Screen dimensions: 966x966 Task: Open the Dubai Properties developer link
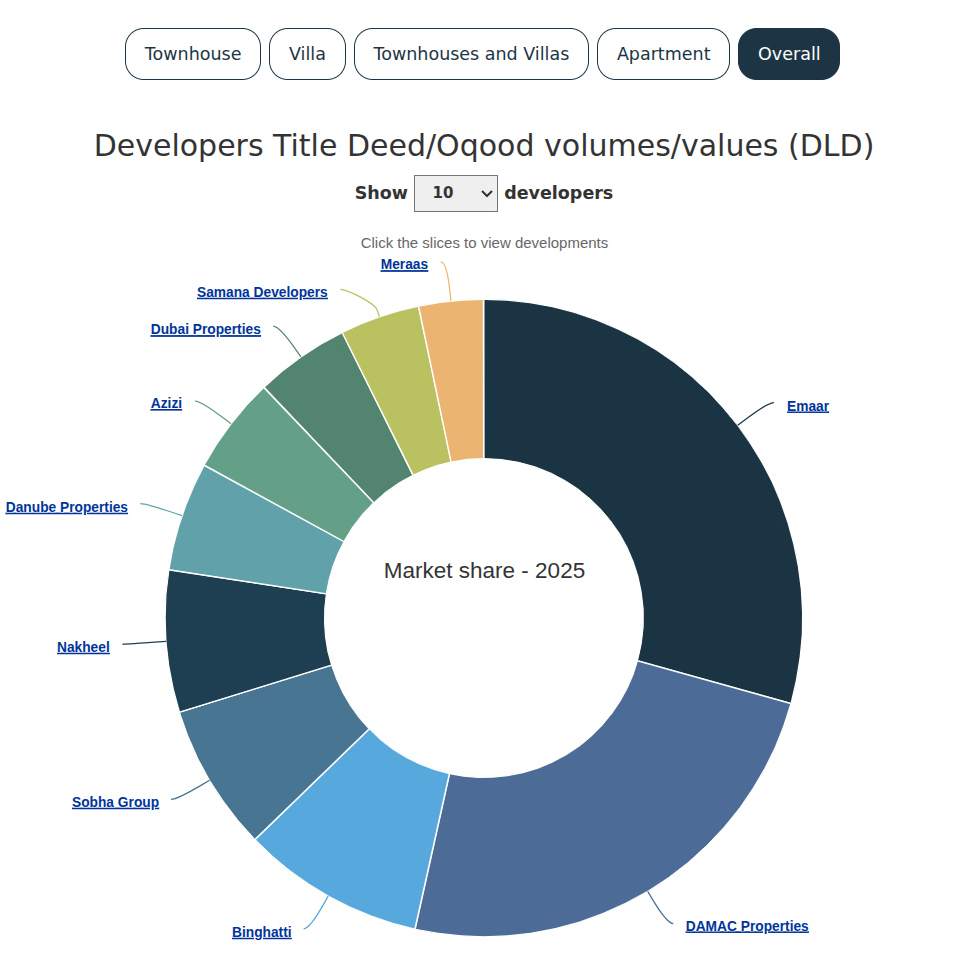(x=205, y=329)
